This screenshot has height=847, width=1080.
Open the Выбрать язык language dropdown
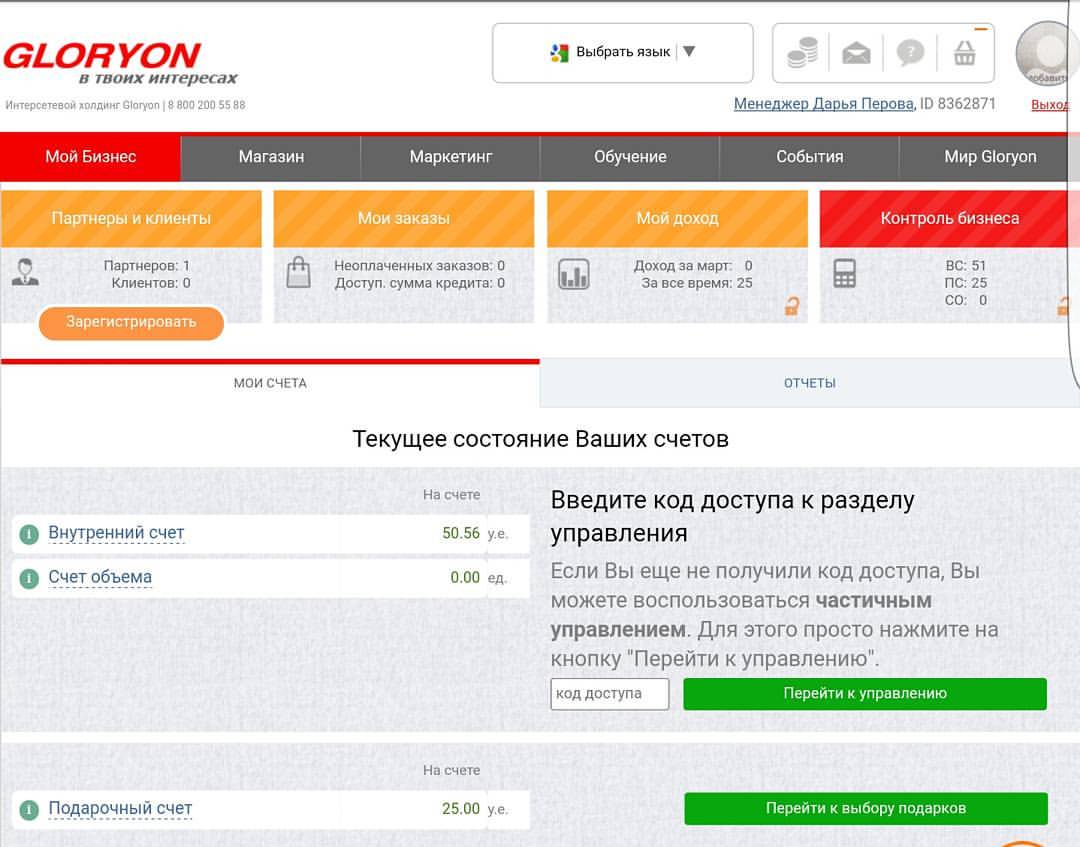coord(623,53)
